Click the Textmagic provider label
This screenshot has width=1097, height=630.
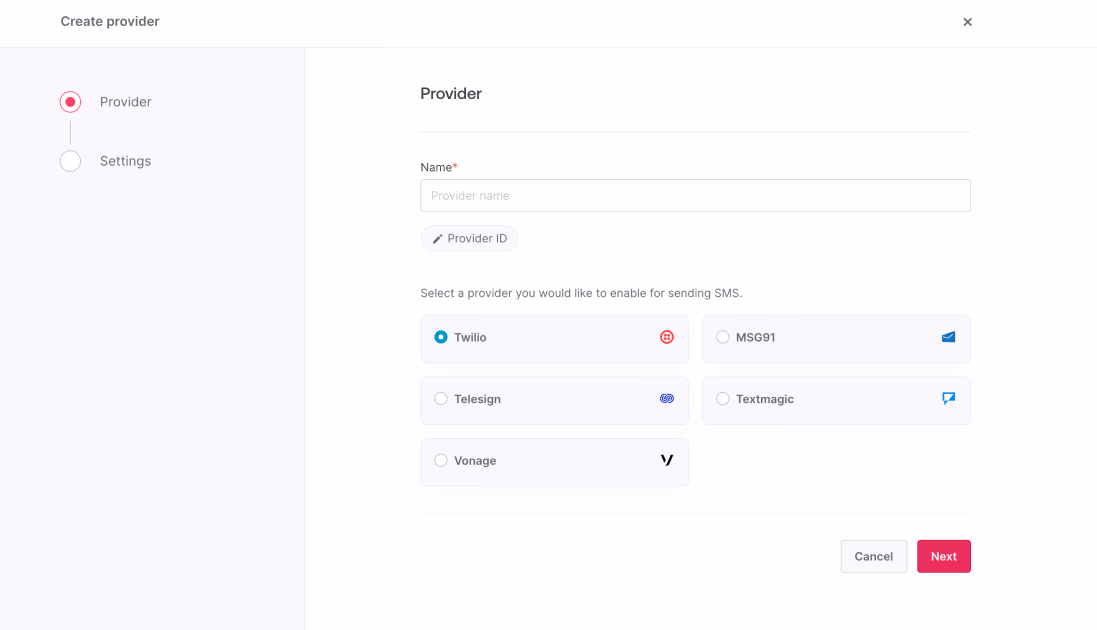click(x=765, y=399)
